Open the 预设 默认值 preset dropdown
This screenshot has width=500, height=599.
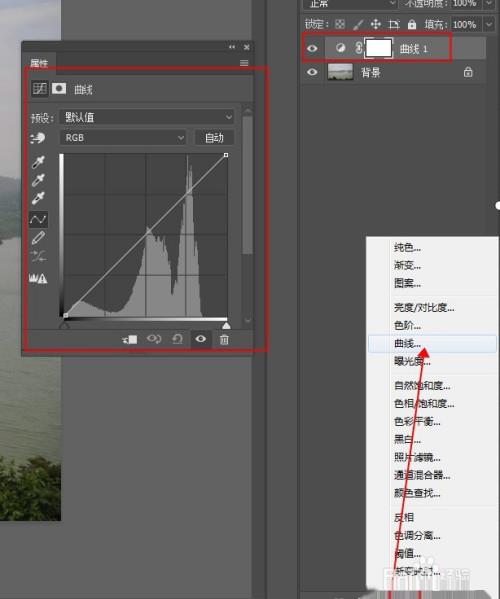(147, 117)
